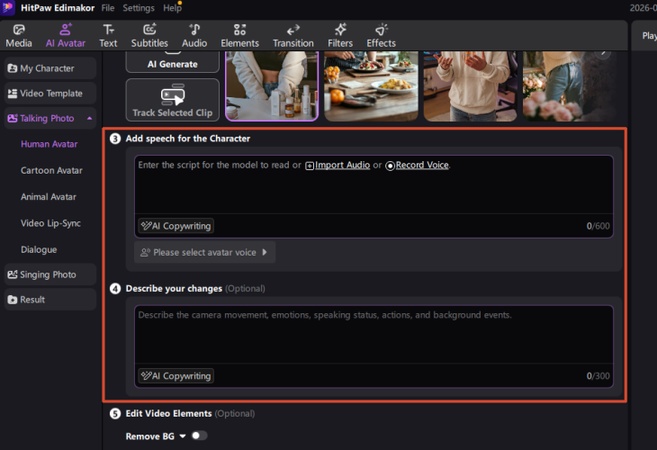Open the Settings menu

138,8
